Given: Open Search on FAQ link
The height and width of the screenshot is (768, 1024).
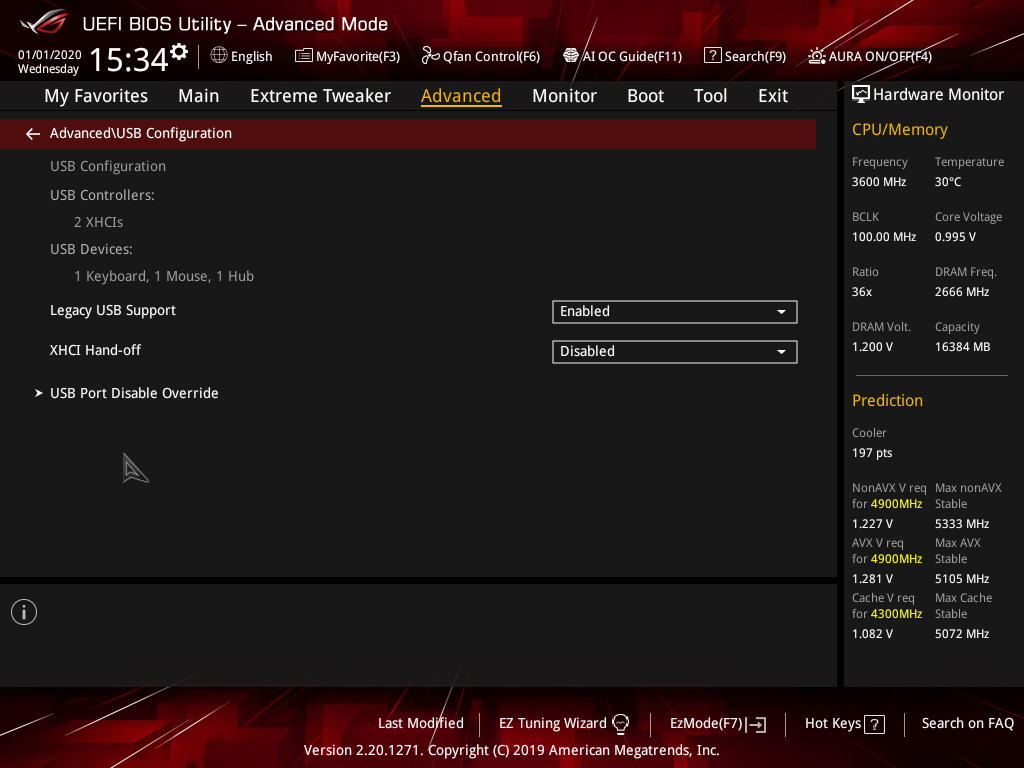Looking at the screenshot, I should [x=967, y=724].
